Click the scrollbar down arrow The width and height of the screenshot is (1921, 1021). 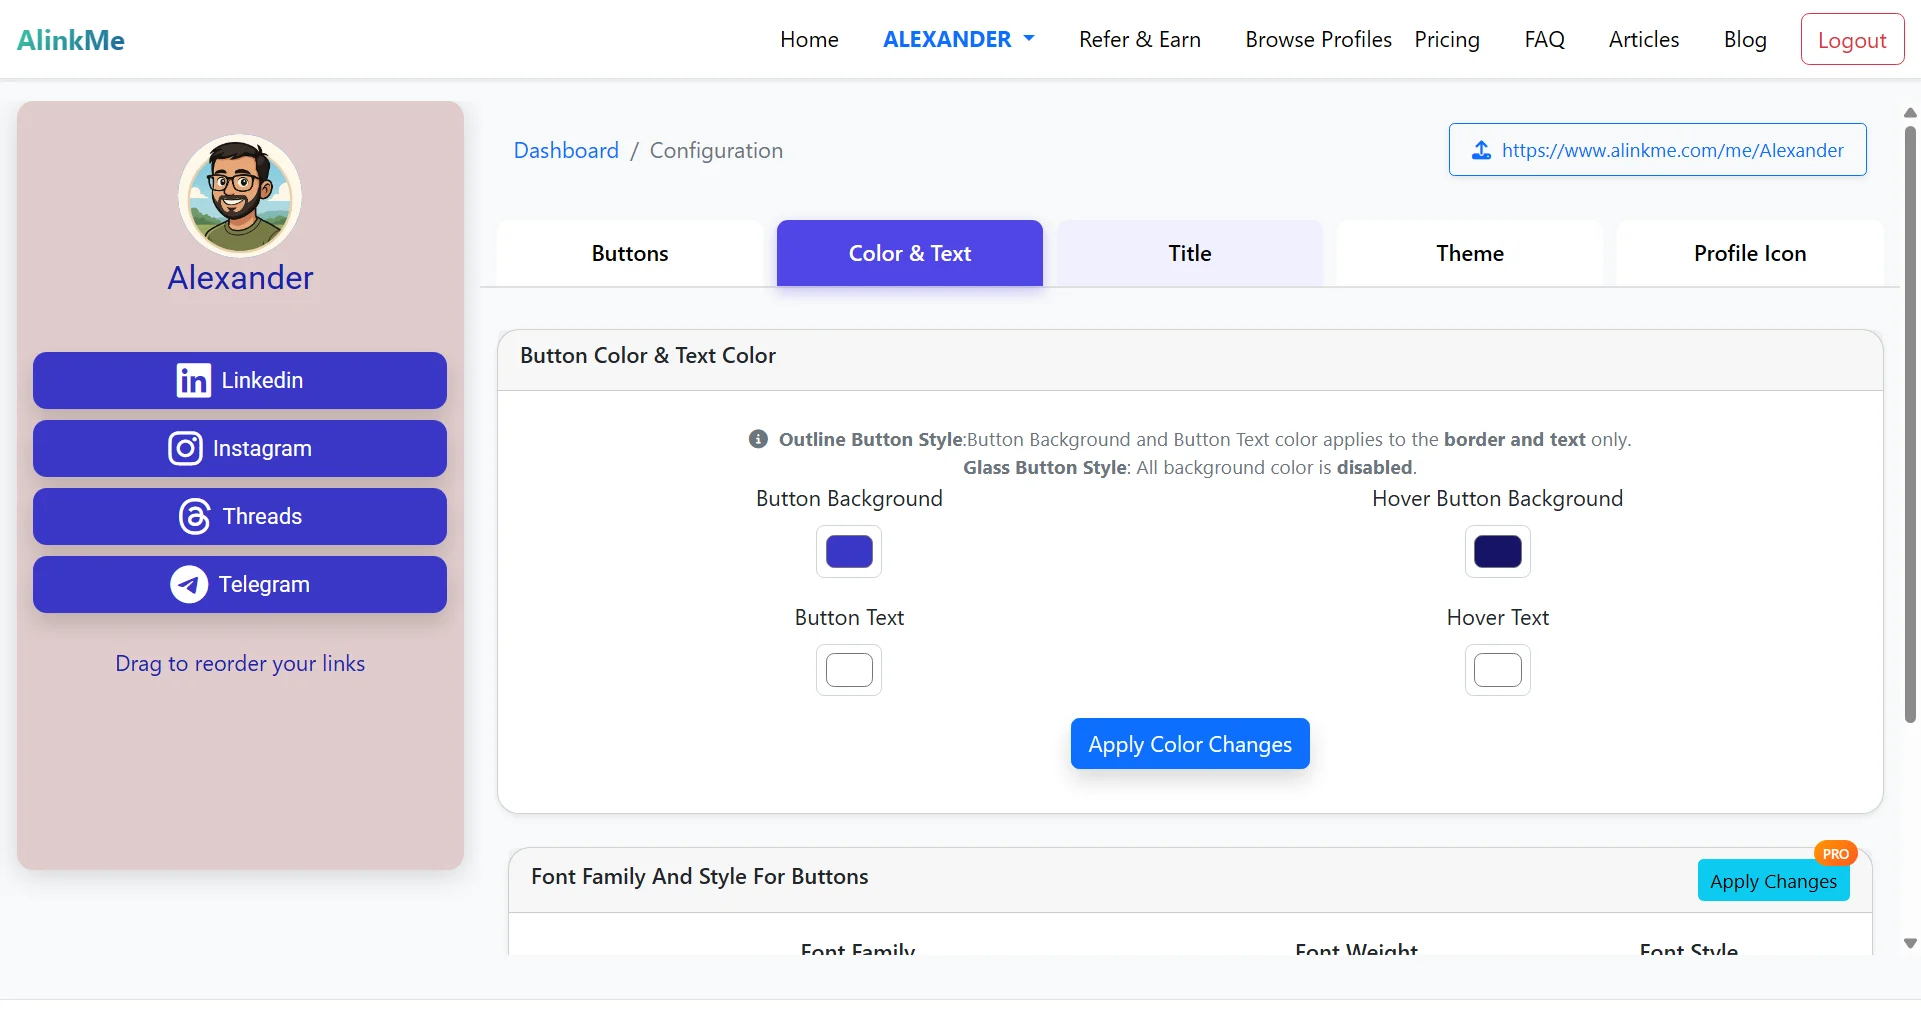pos(1910,943)
